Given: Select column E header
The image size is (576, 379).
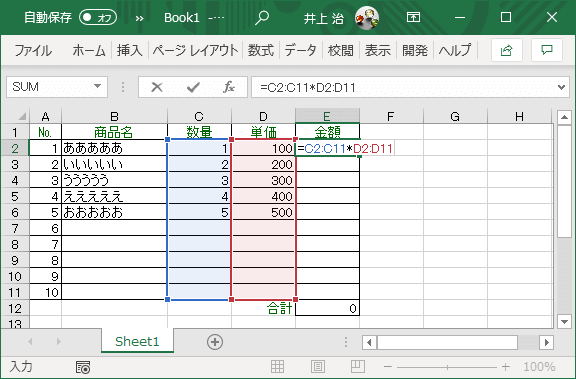Looking at the screenshot, I should tap(327, 117).
